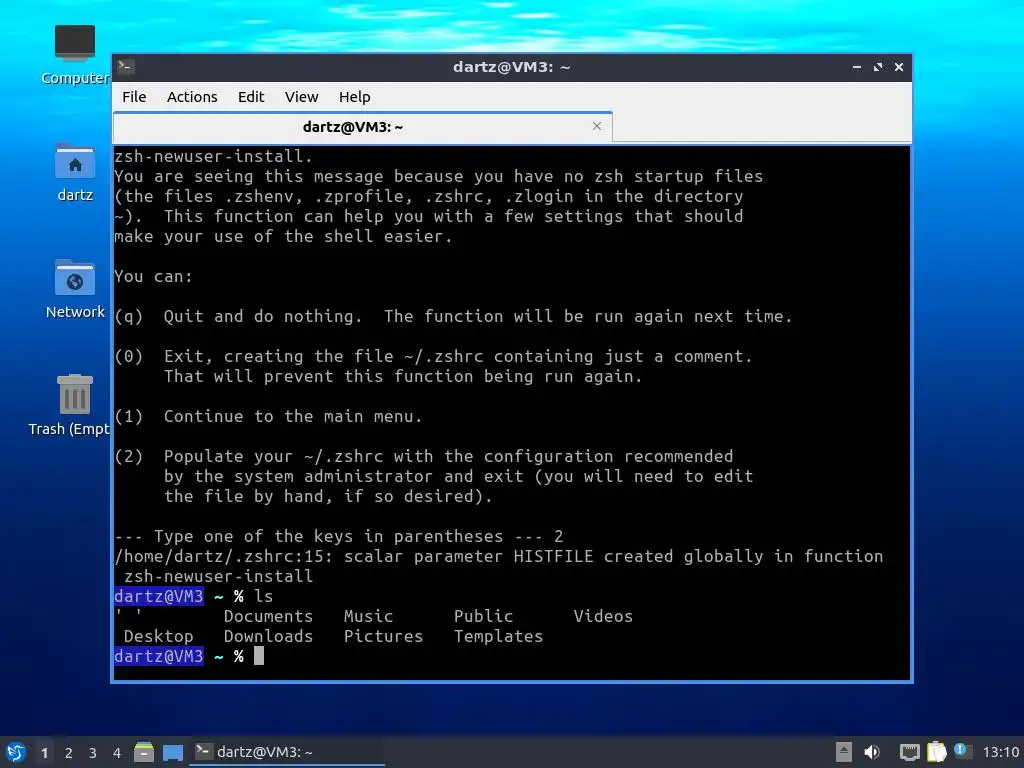Image resolution: width=1024 pixels, height=768 pixels.
Task: Click the show desktop panel icon
Action: (173, 752)
